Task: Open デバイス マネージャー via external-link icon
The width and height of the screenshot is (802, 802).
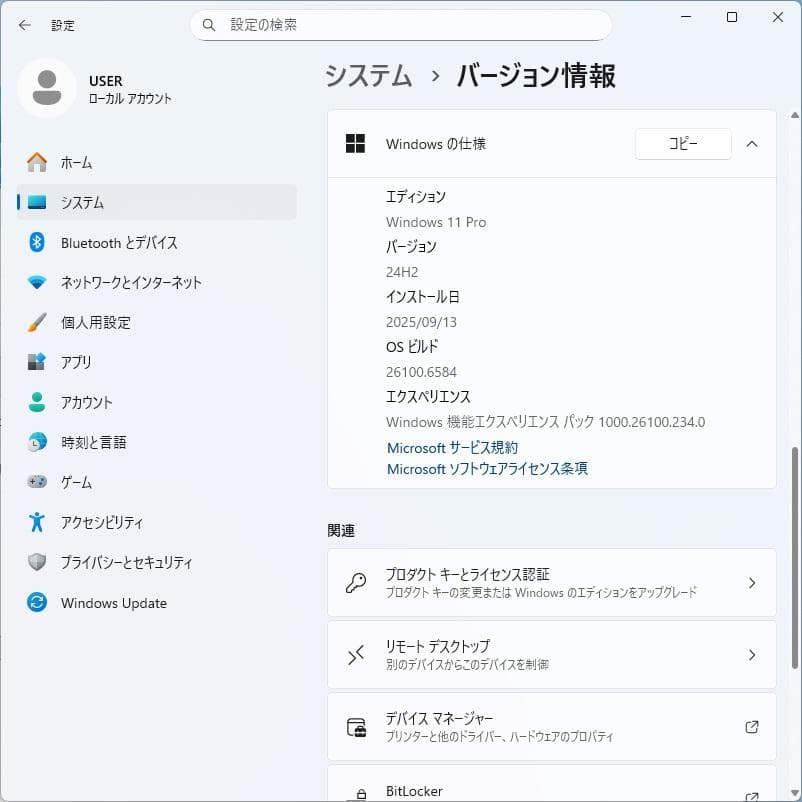Action: 751,727
